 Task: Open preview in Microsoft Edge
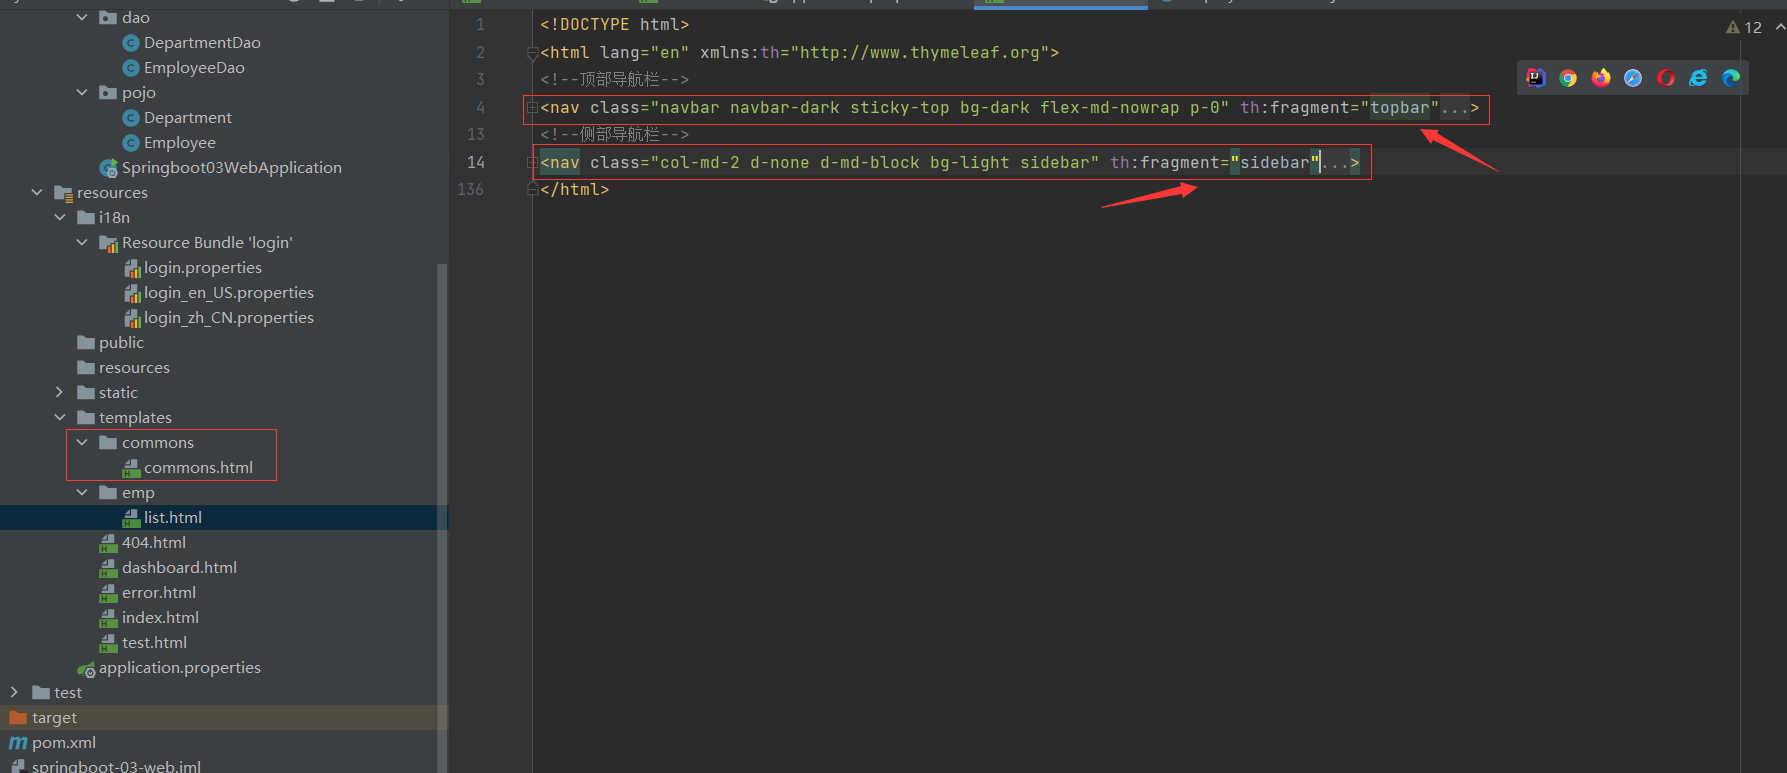(1731, 78)
